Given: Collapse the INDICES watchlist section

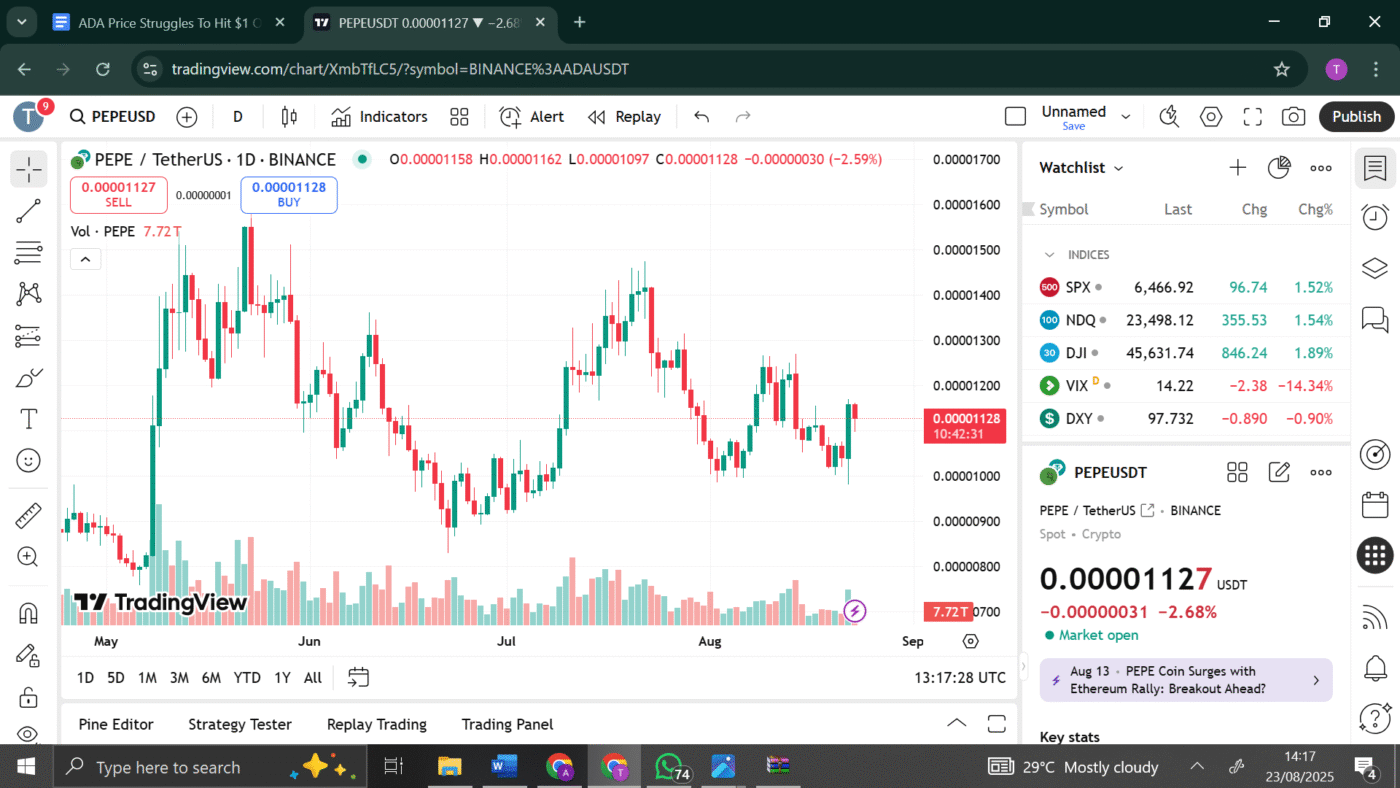Looking at the screenshot, I should pos(1049,255).
